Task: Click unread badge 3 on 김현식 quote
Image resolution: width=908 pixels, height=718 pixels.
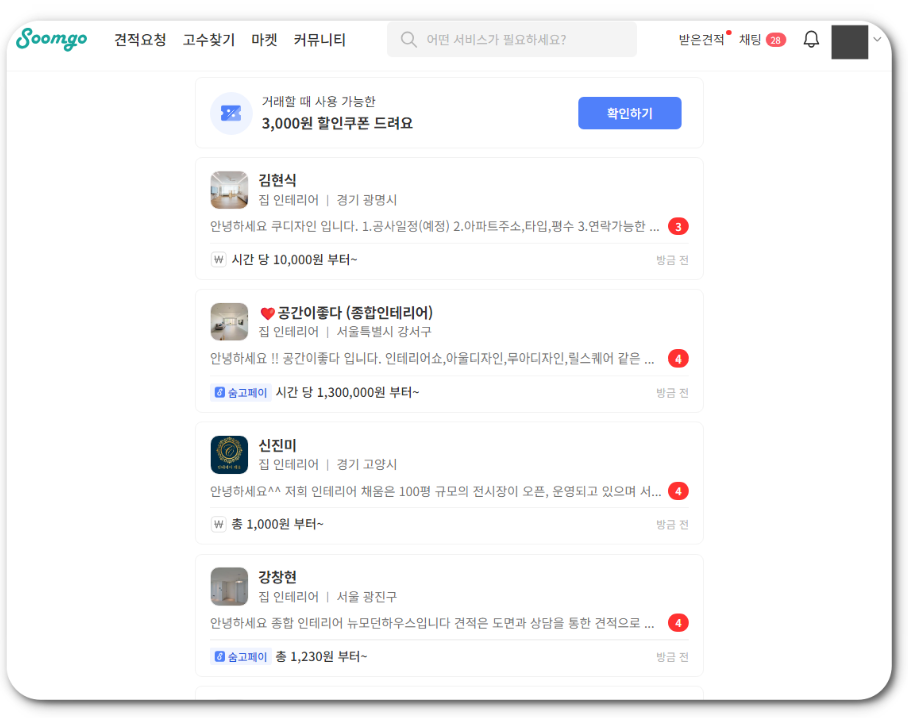Action: click(x=678, y=226)
